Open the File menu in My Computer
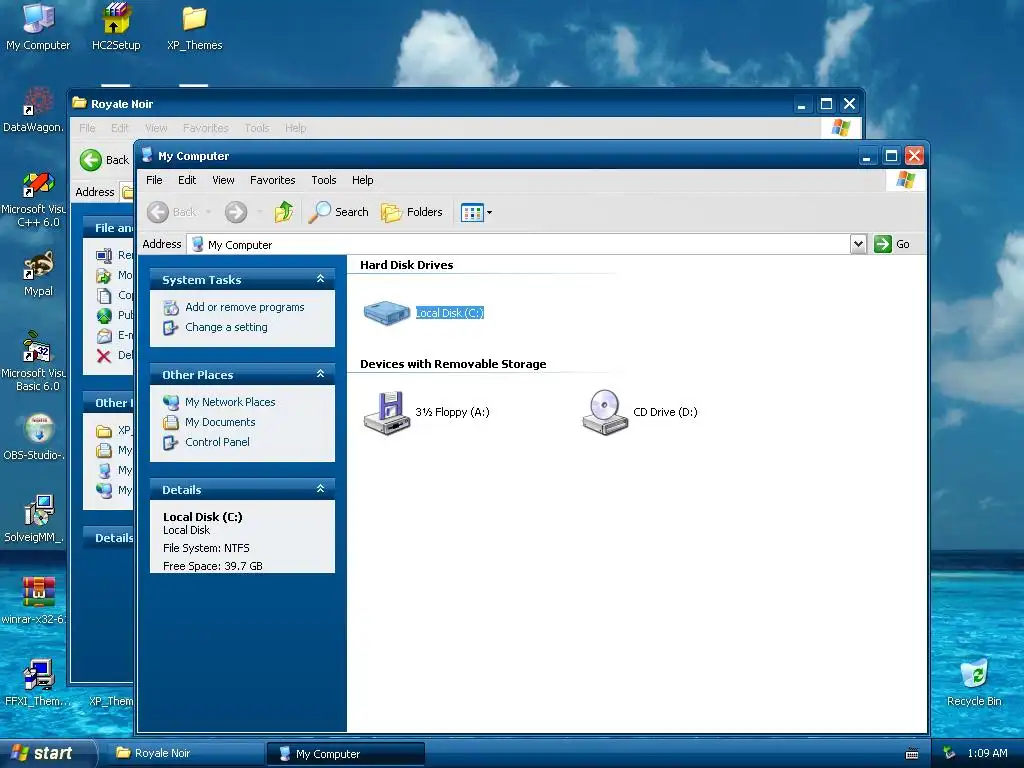This screenshot has height=768, width=1024. click(x=154, y=180)
